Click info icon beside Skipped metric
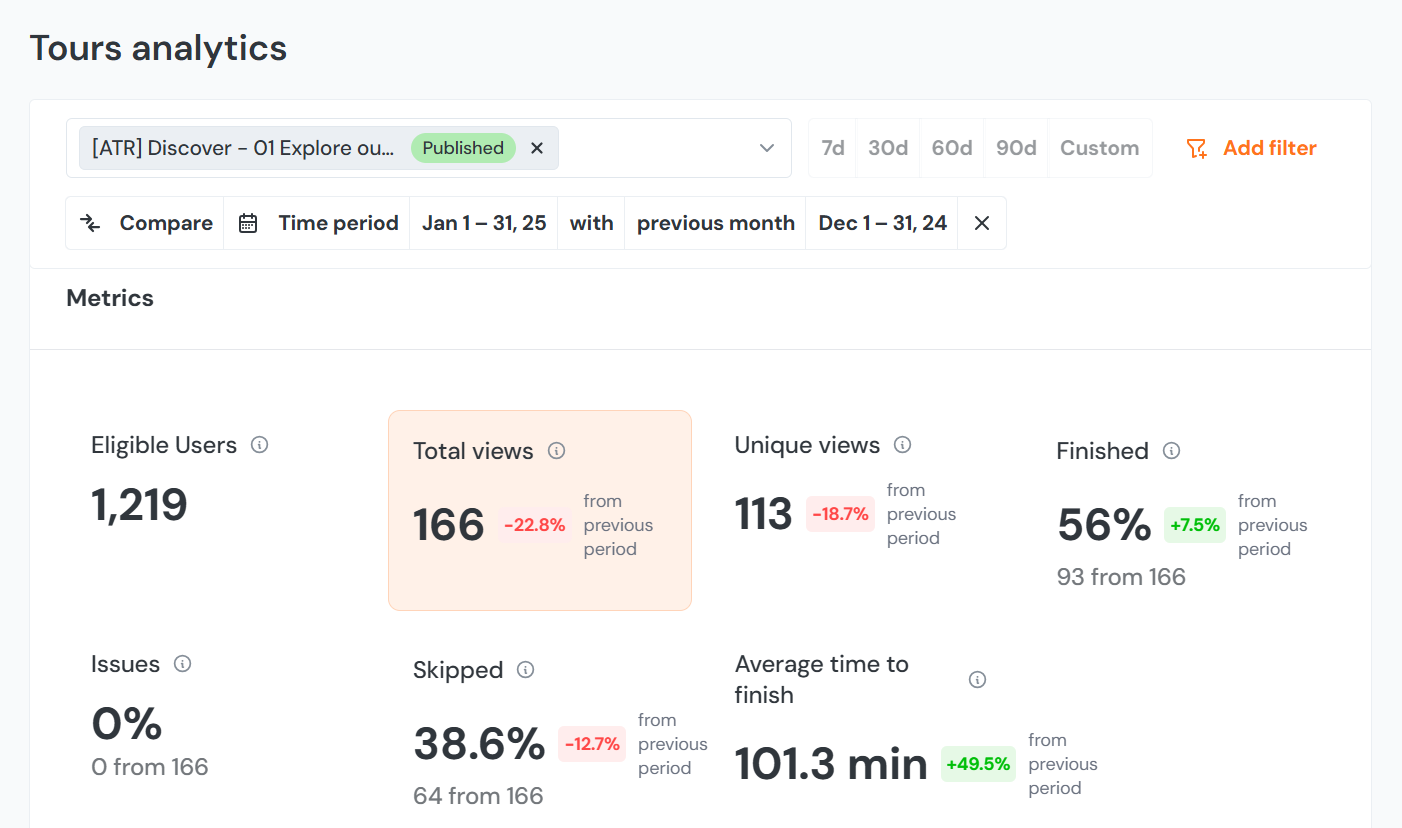This screenshot has height=828, width=1402. click(x=525, y=670)
